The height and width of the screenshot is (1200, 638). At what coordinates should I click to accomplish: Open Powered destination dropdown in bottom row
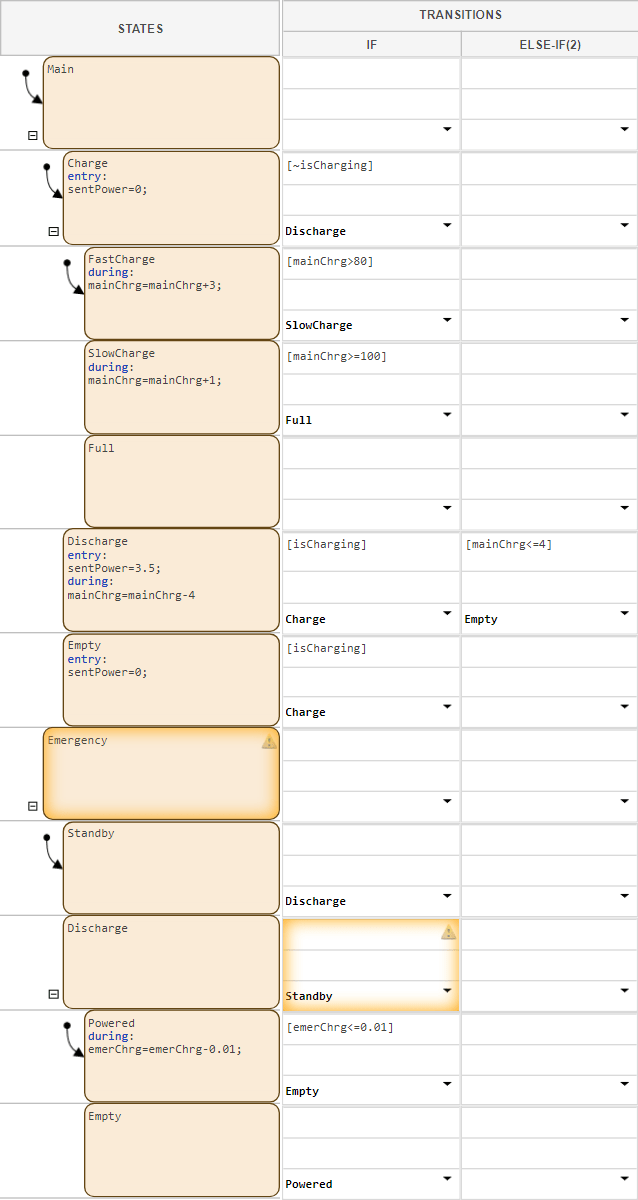447,1179
